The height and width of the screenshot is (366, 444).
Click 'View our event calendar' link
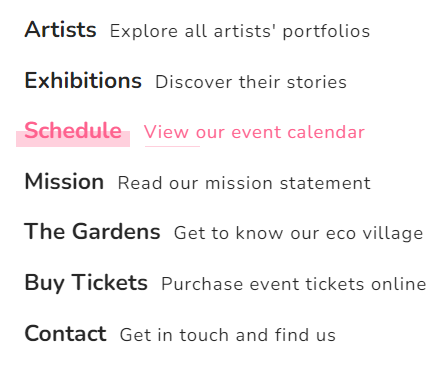(x=254, y=132)
